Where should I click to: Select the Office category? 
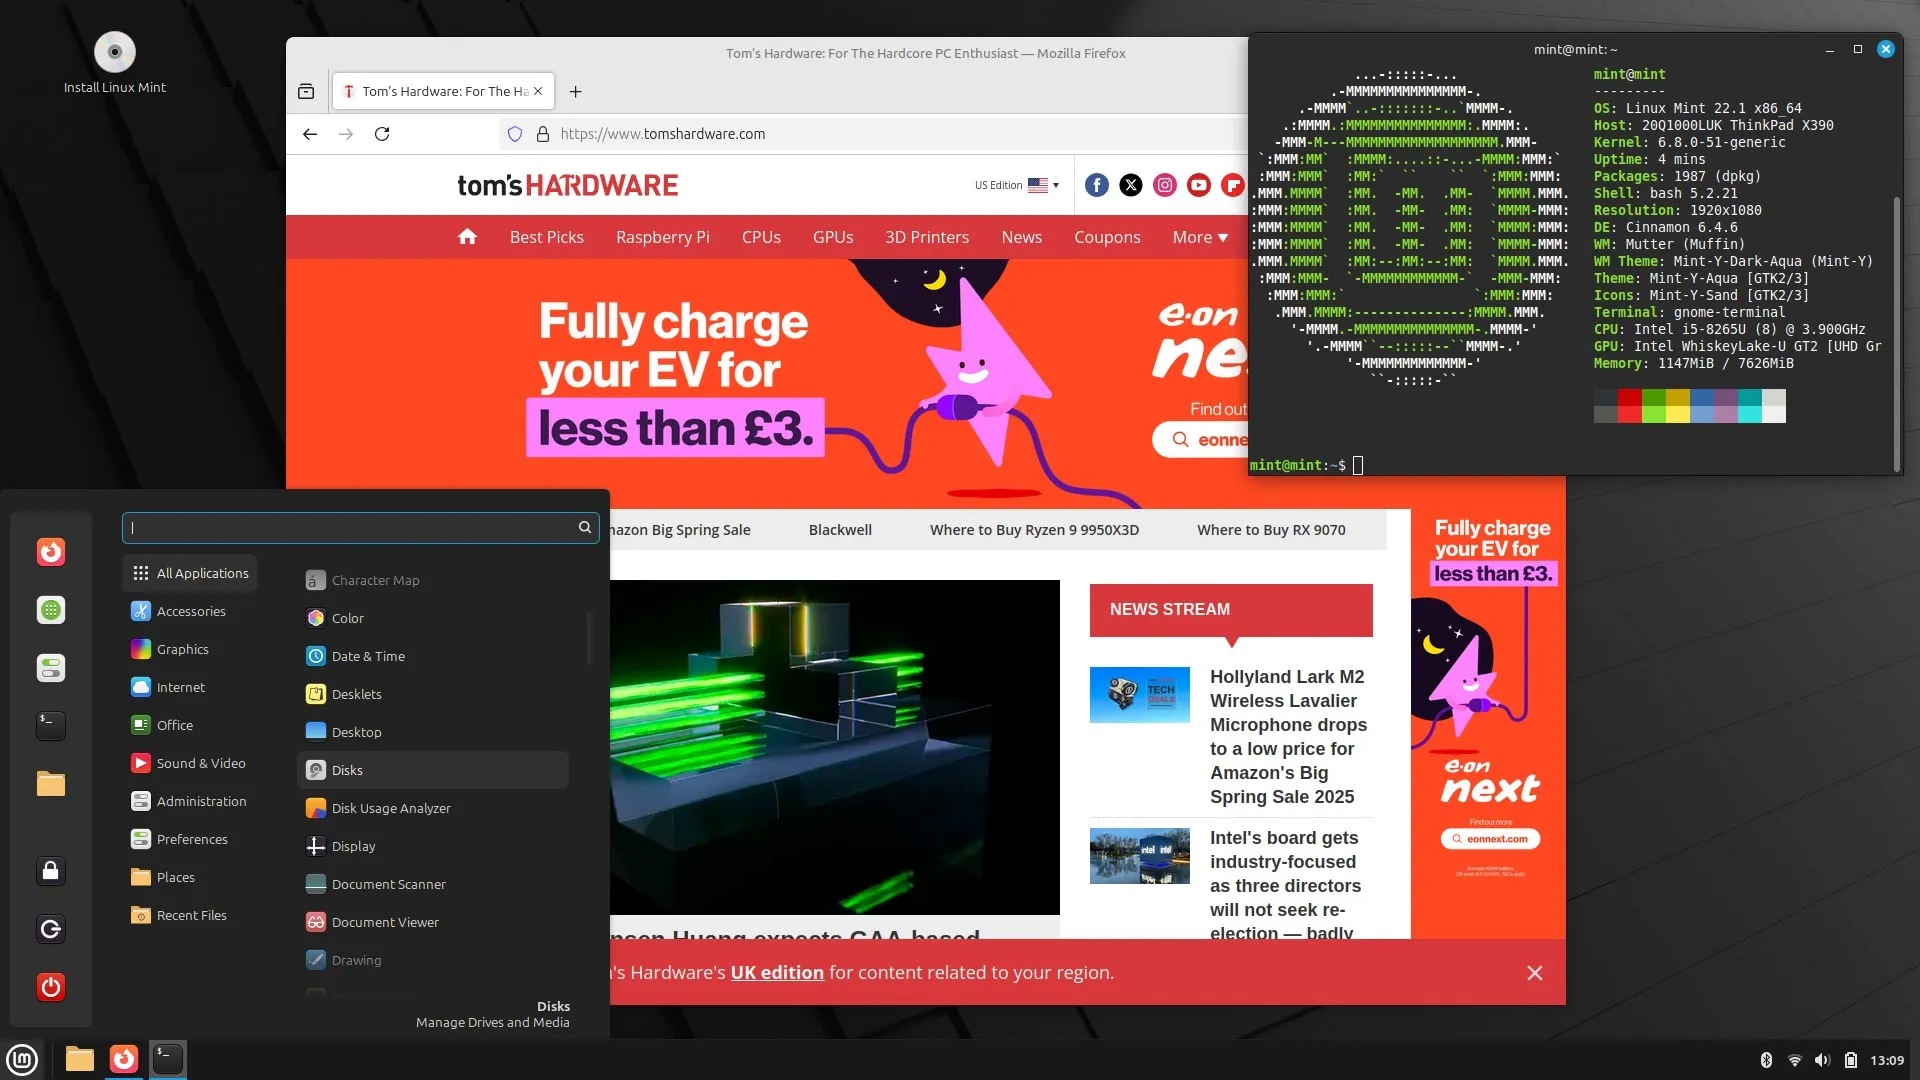[x=190, y=725]
